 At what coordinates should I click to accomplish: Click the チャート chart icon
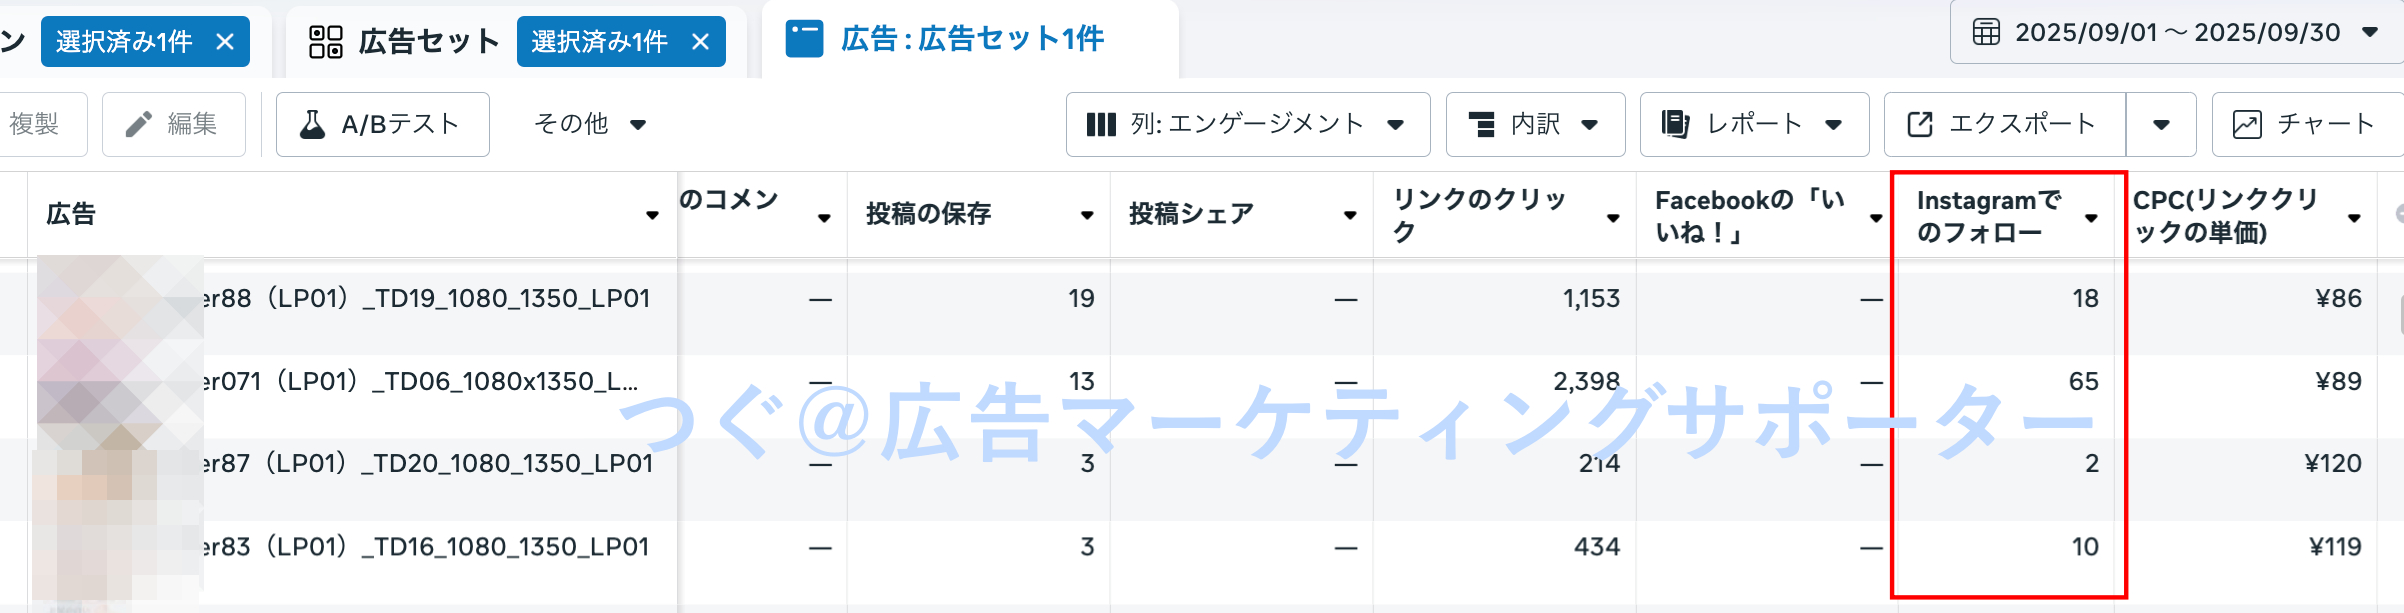[x=2247, y=124]
